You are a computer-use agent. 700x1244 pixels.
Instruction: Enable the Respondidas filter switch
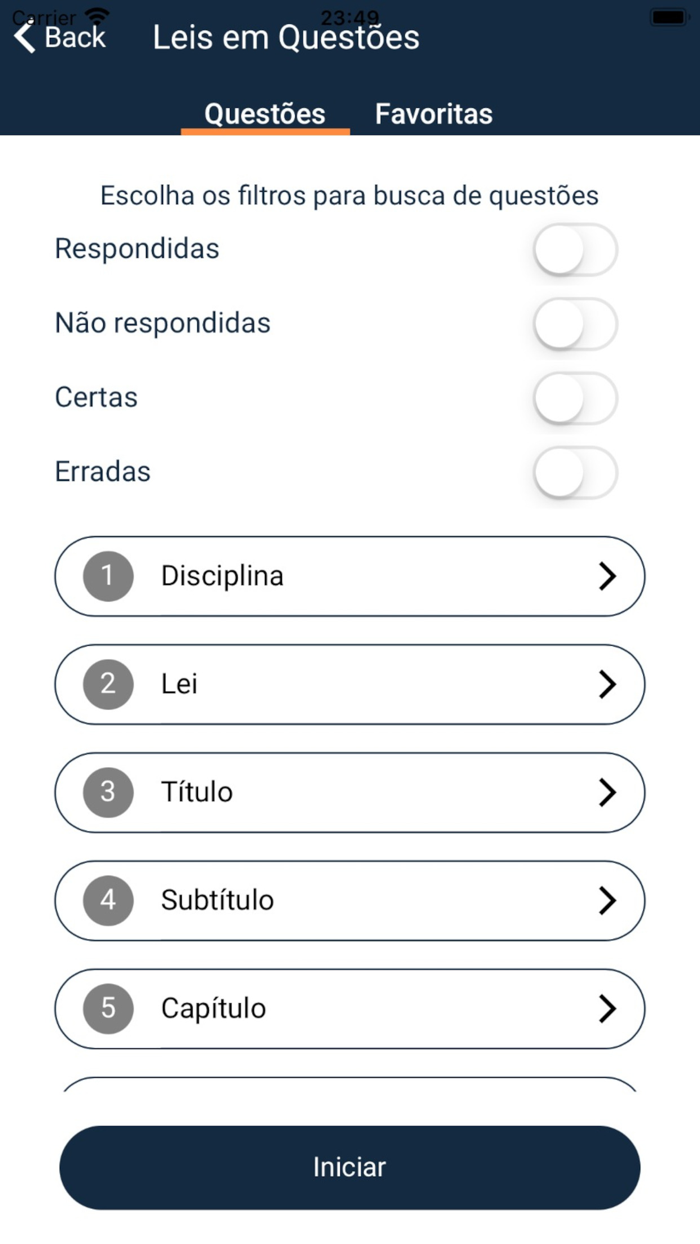[x=575, y=249]
